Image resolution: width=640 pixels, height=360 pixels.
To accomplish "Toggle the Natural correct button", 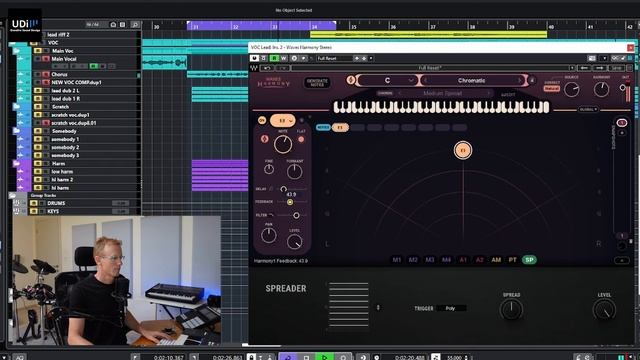I will click(551, 88).
